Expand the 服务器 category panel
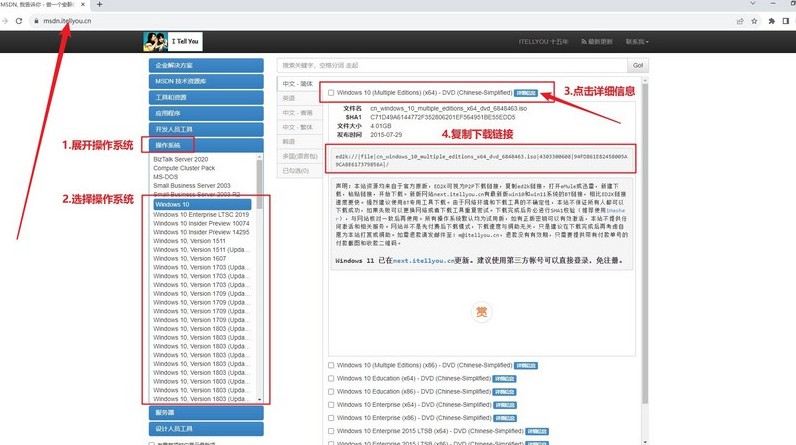796x445 pixels. point(207,412)
